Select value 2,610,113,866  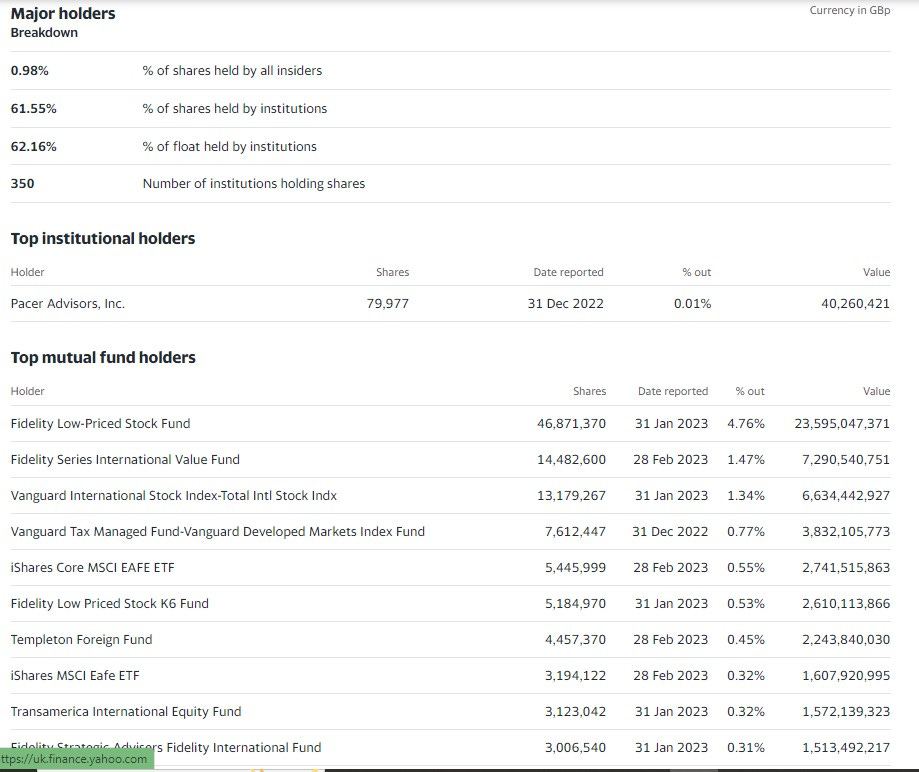tap(846, 604)
